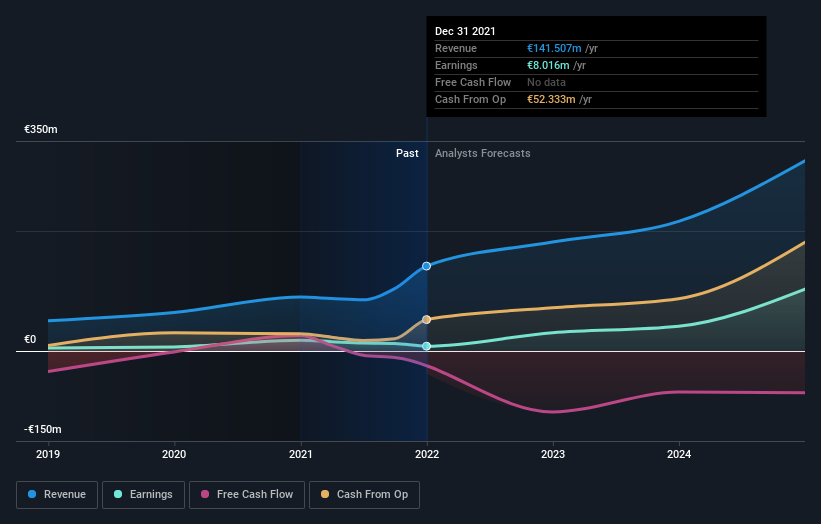821x524 pixels.
Task: Select the 2019 x-axis label
Action: [x=48, y=454]
